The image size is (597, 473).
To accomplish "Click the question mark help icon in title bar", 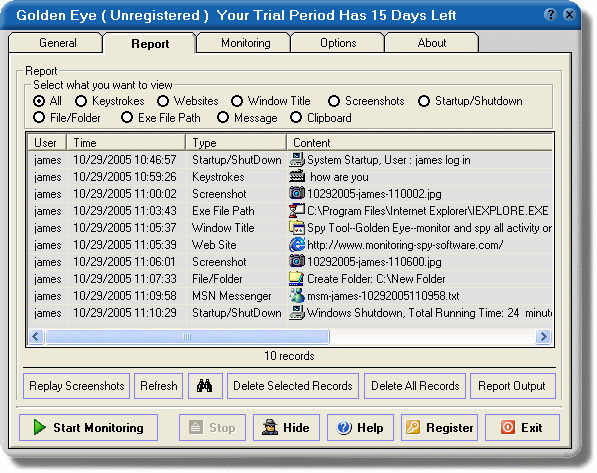I will pyautogui.click(x=550, y=15).
